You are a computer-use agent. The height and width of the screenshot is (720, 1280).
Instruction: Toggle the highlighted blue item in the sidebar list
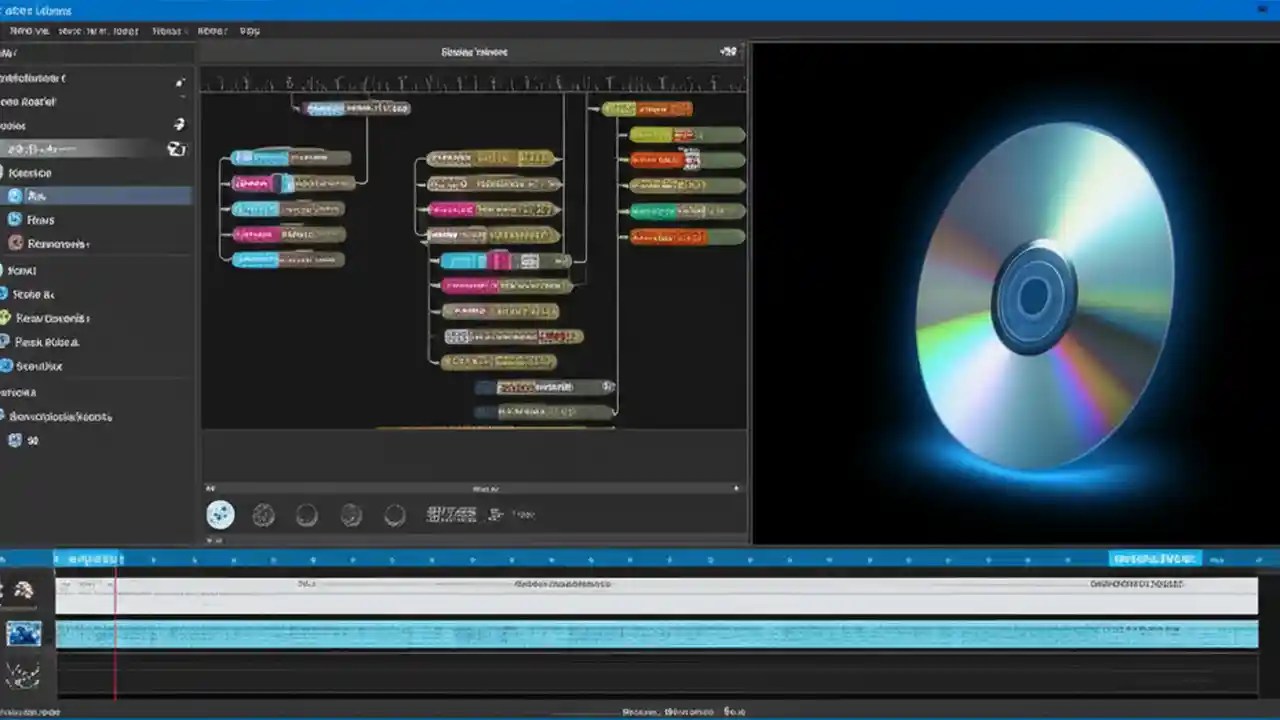[x=97, y=195]
